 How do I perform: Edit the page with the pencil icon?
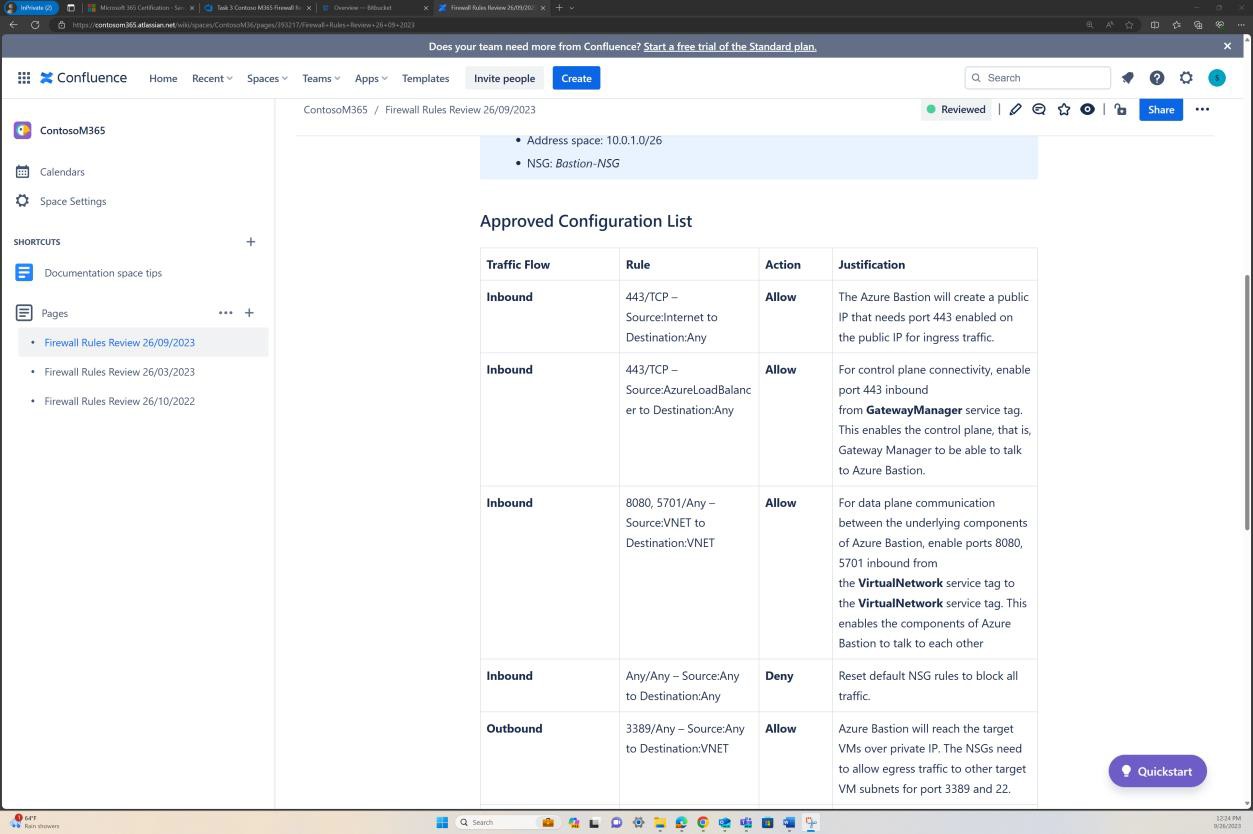pos(1015,109)
